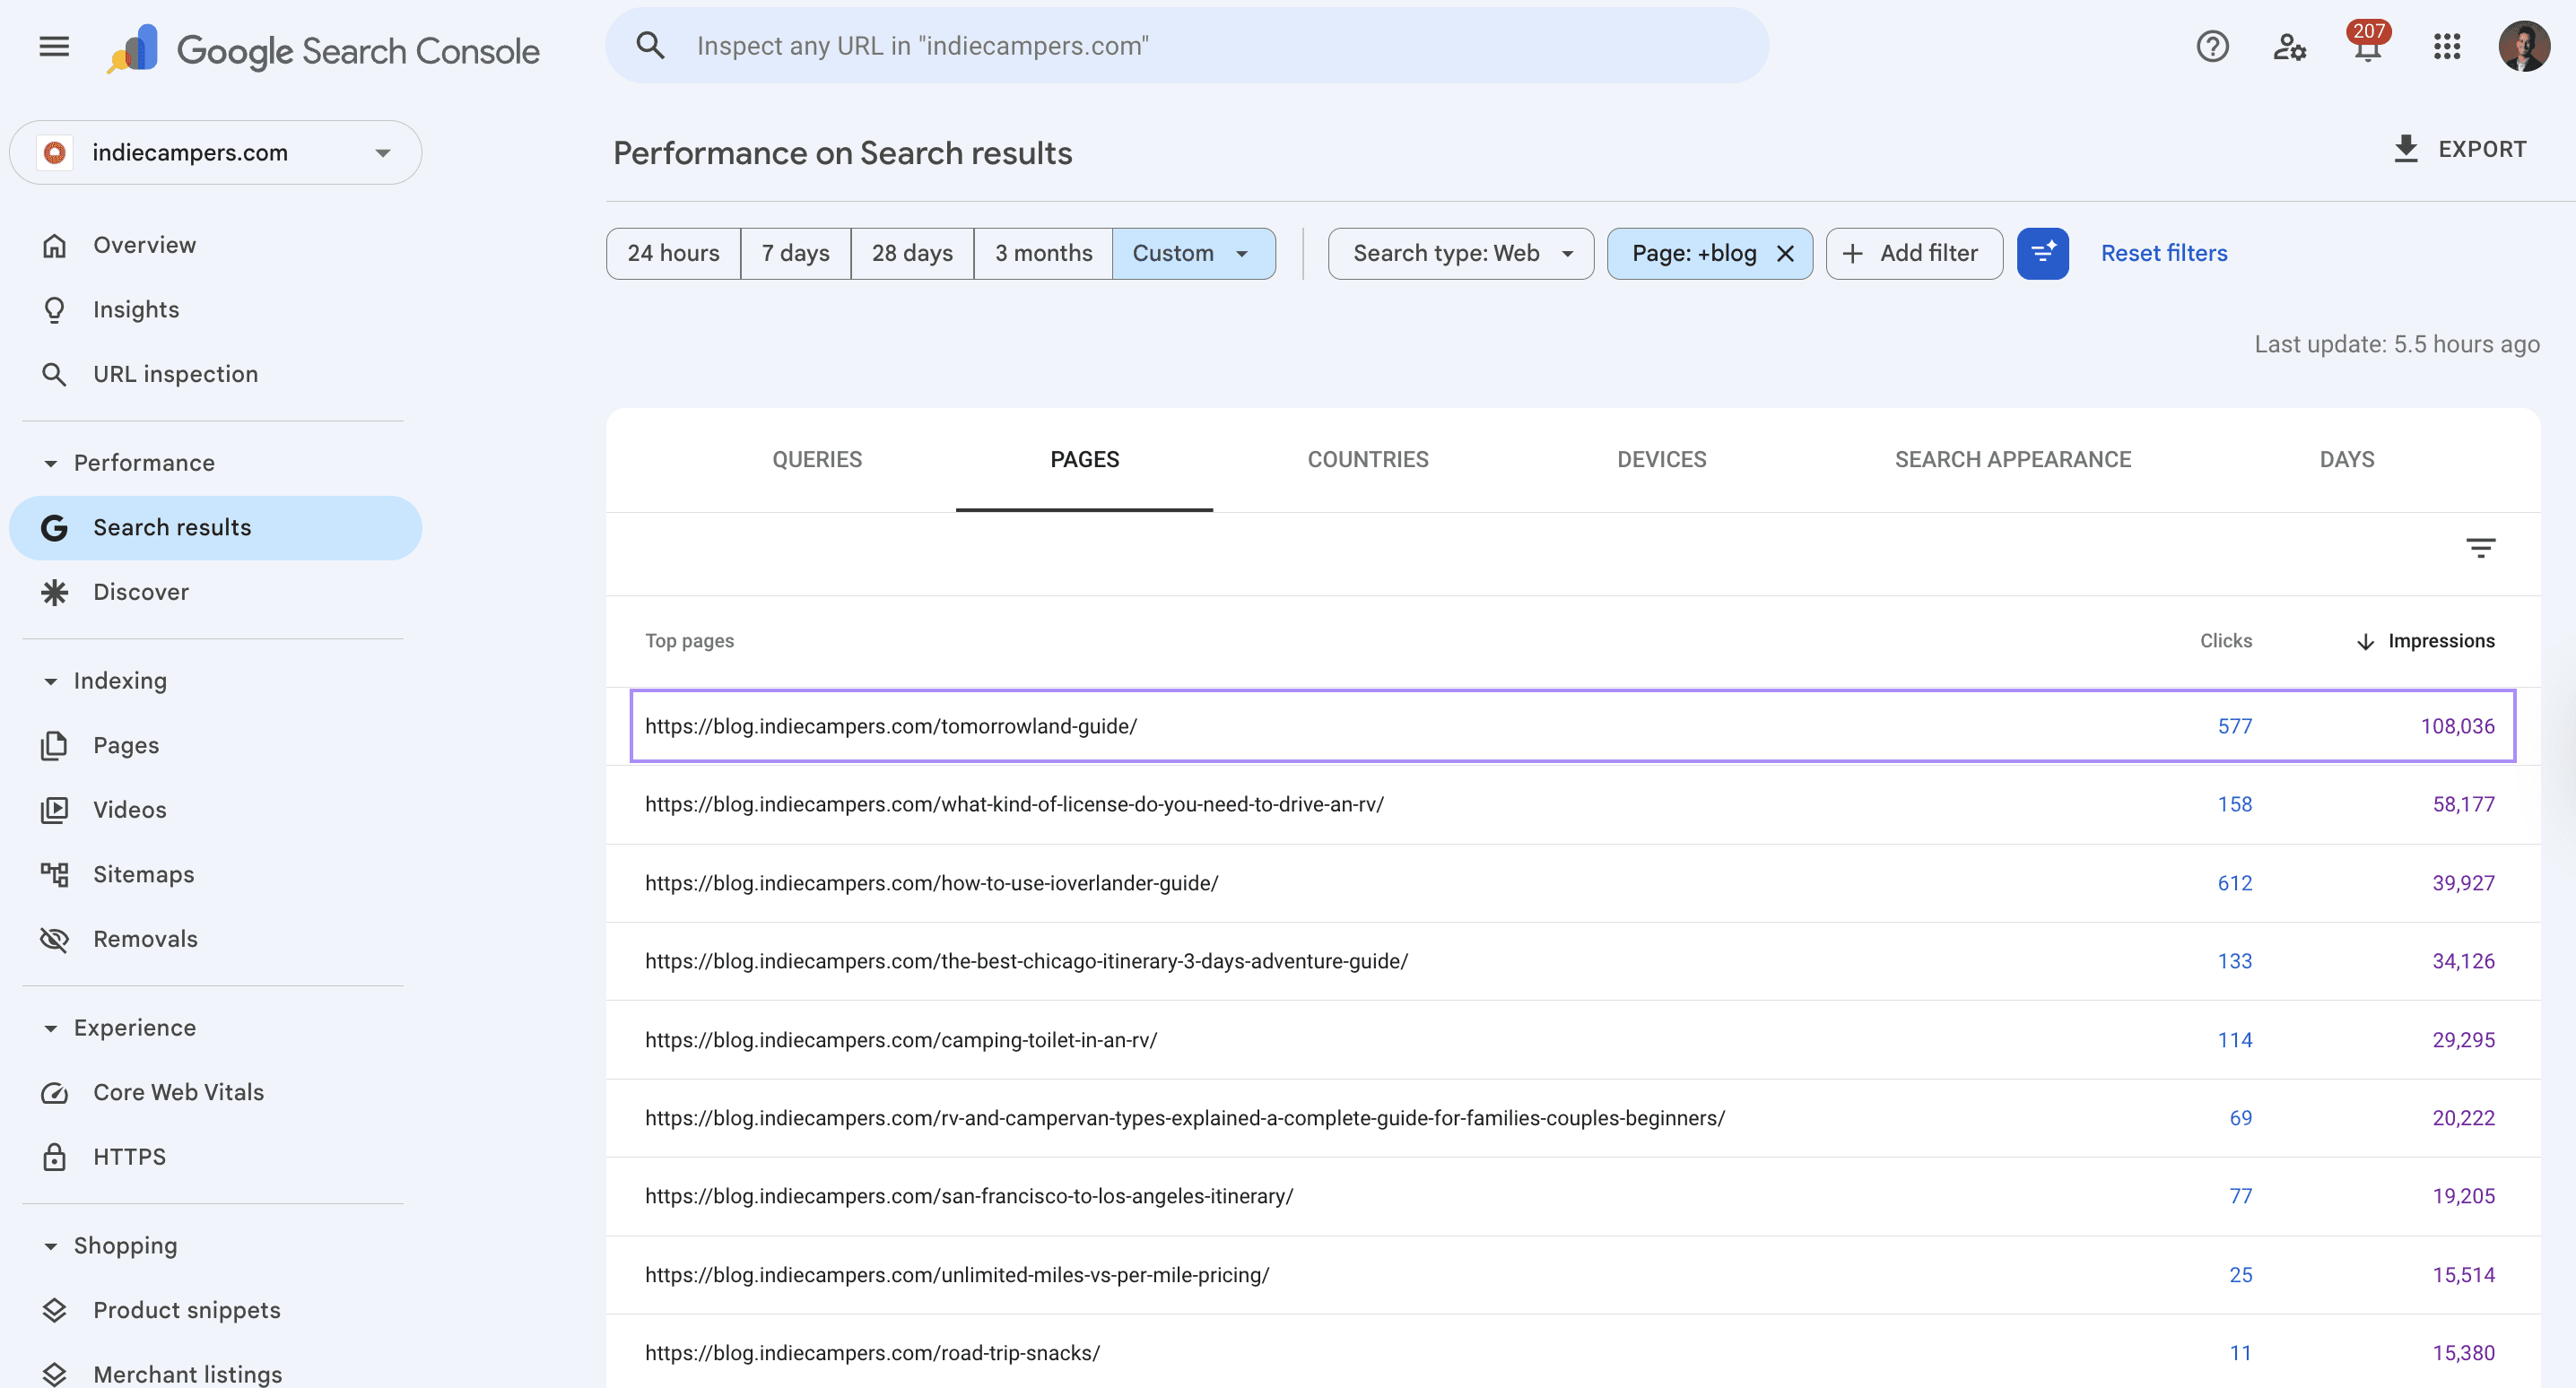The height and width of the screenshot is (1388, 2576).
Task: Switch to the Devices tab
Action: (1661, 459)
